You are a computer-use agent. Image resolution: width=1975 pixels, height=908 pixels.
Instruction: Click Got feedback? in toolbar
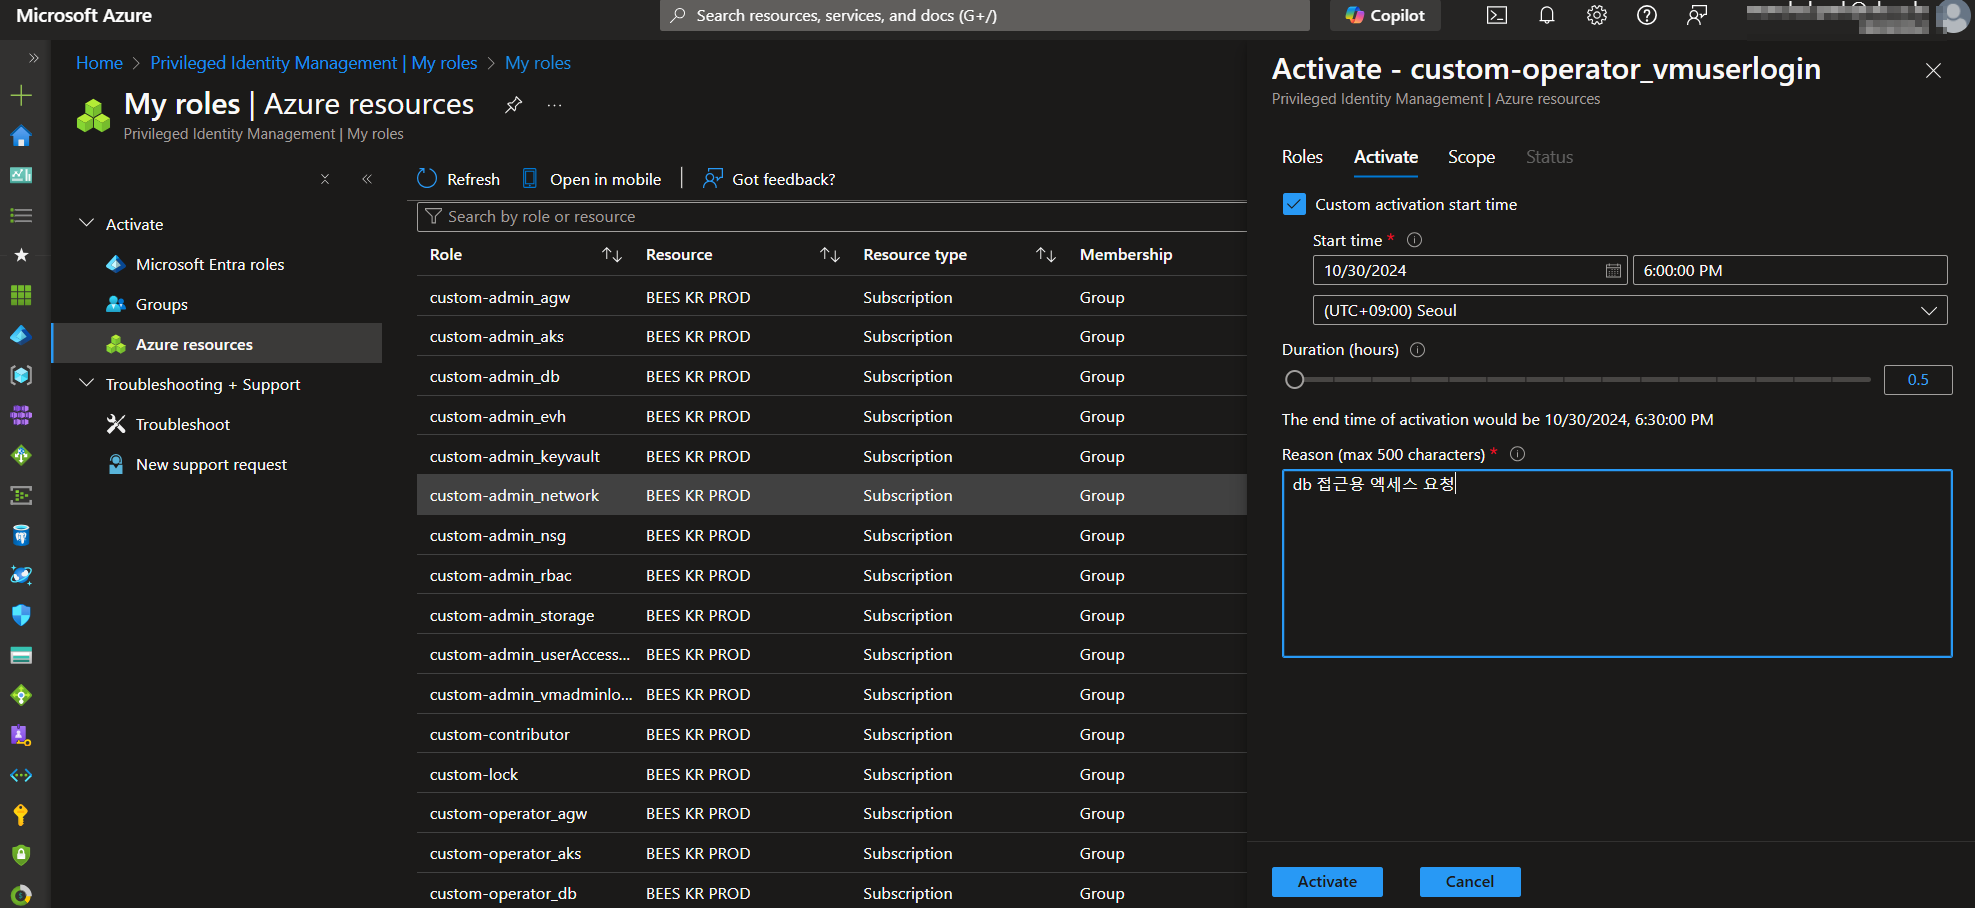pos(769,179)
